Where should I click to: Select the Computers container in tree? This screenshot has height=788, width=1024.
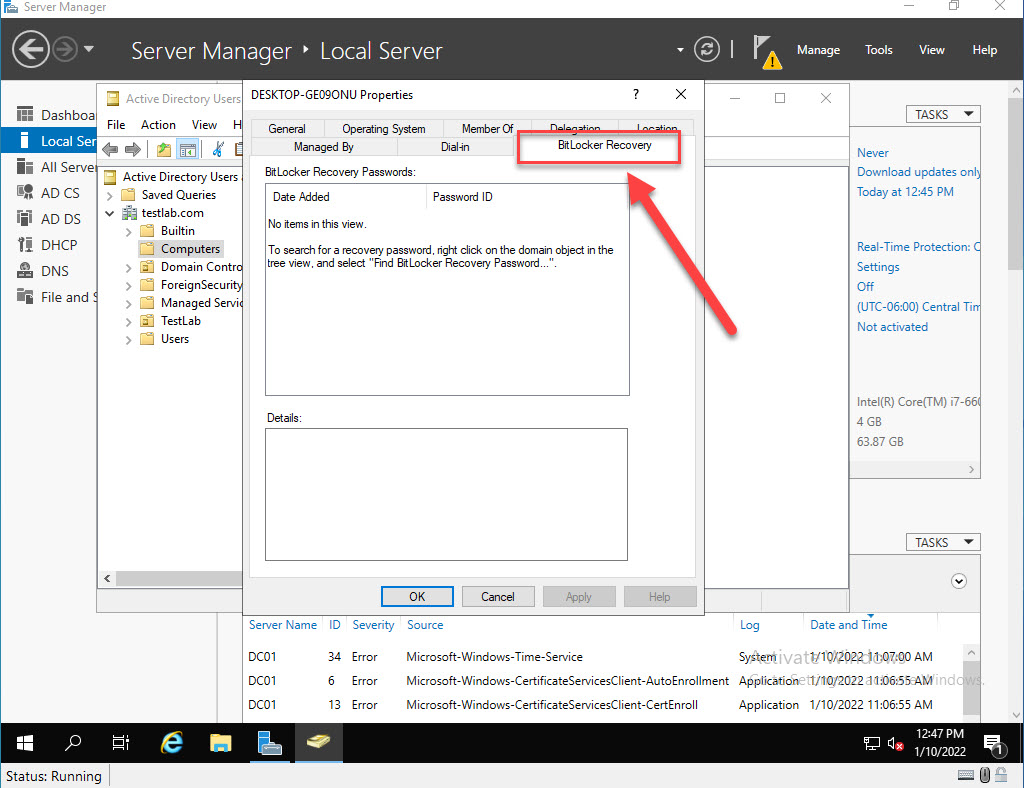coord(190,249)
